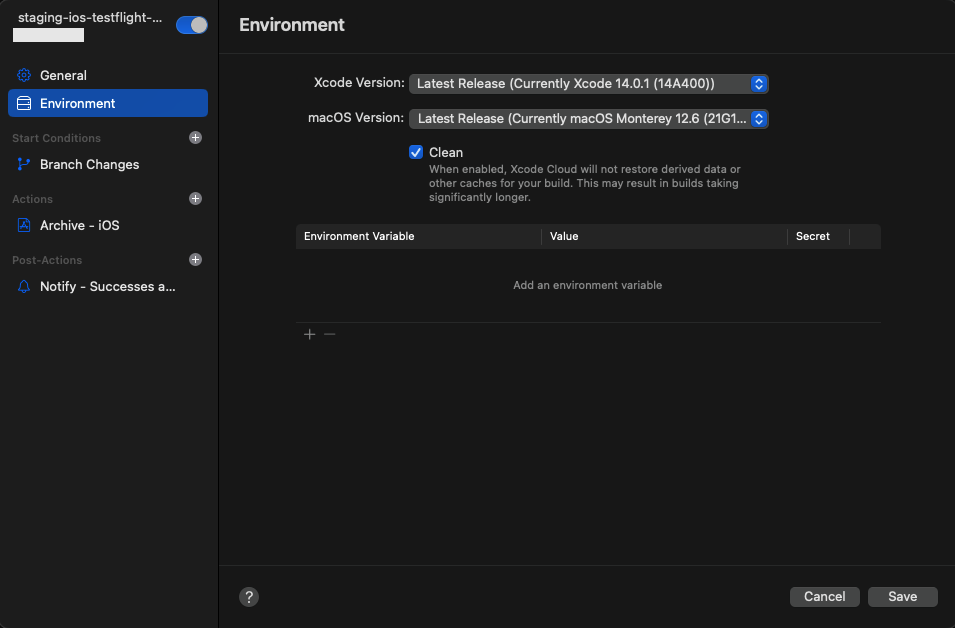Click the Environment stack icon in sidebar
955x628 pixels.
click(24, 104)
